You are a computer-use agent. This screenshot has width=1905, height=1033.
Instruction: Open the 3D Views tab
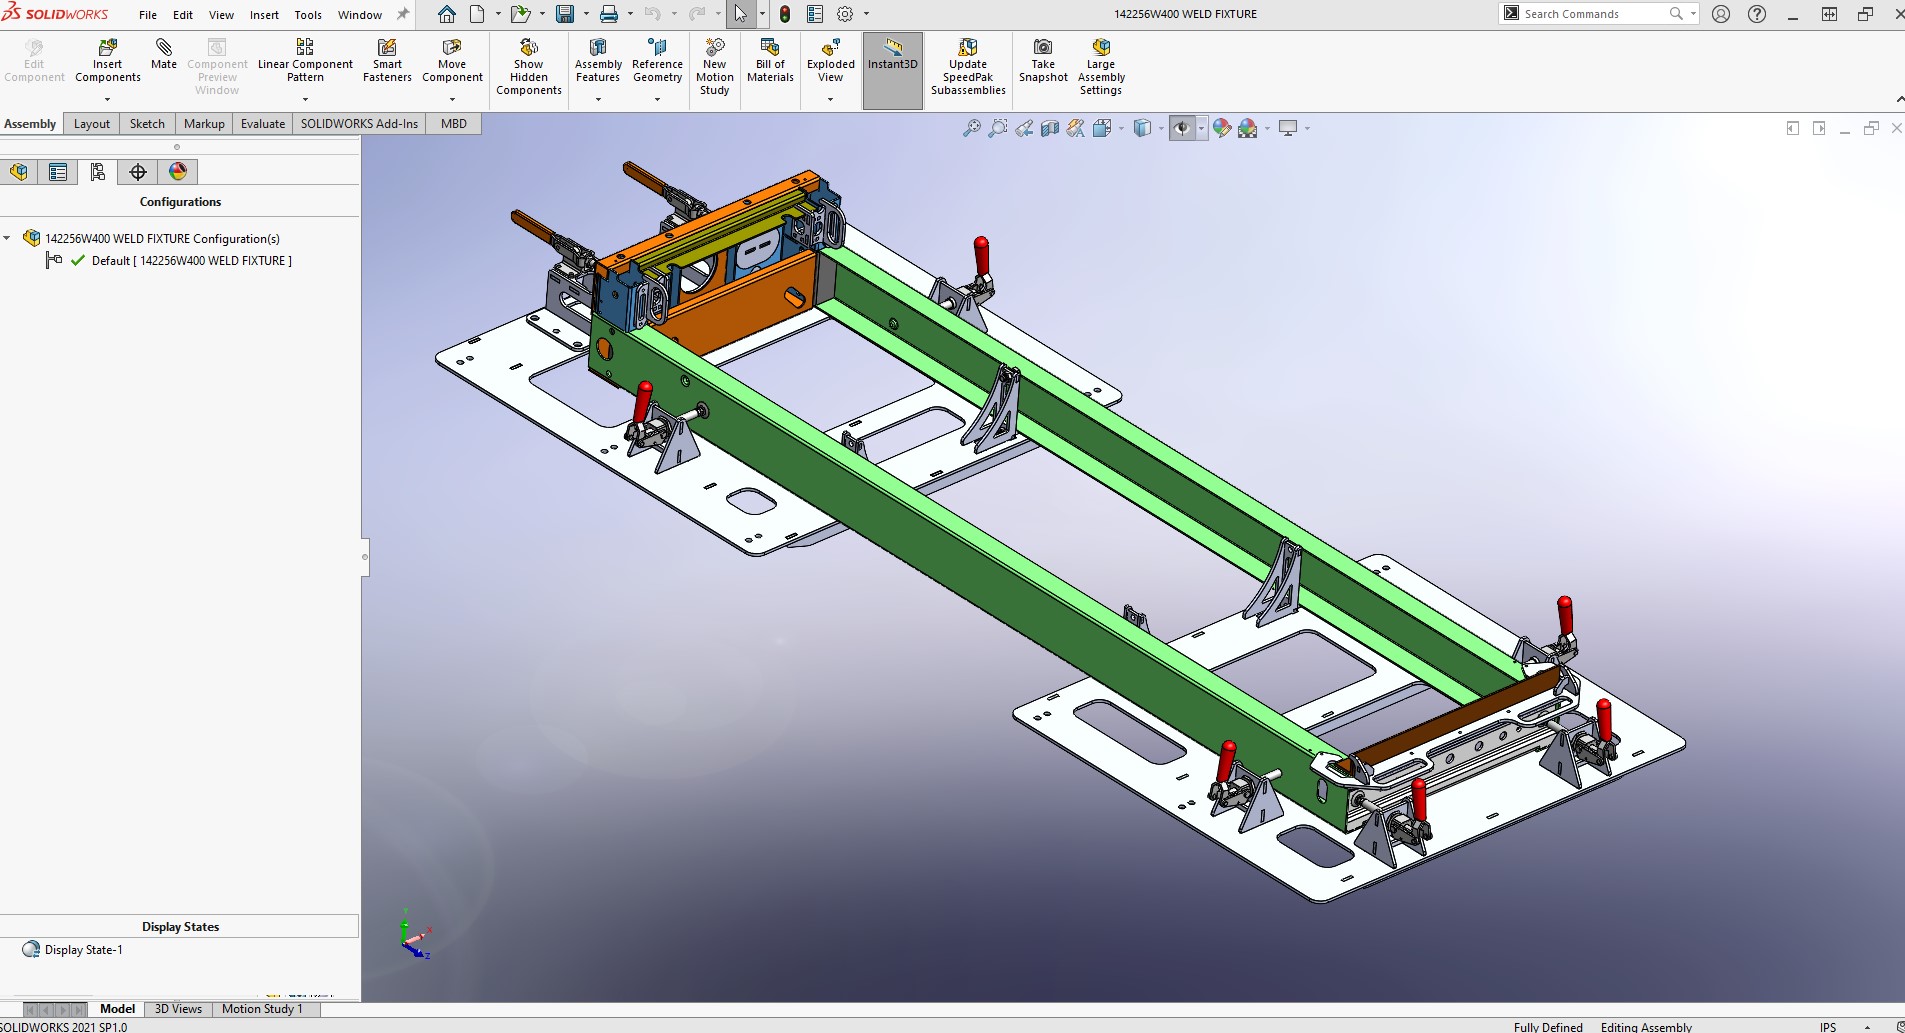tap(178, 1009)
